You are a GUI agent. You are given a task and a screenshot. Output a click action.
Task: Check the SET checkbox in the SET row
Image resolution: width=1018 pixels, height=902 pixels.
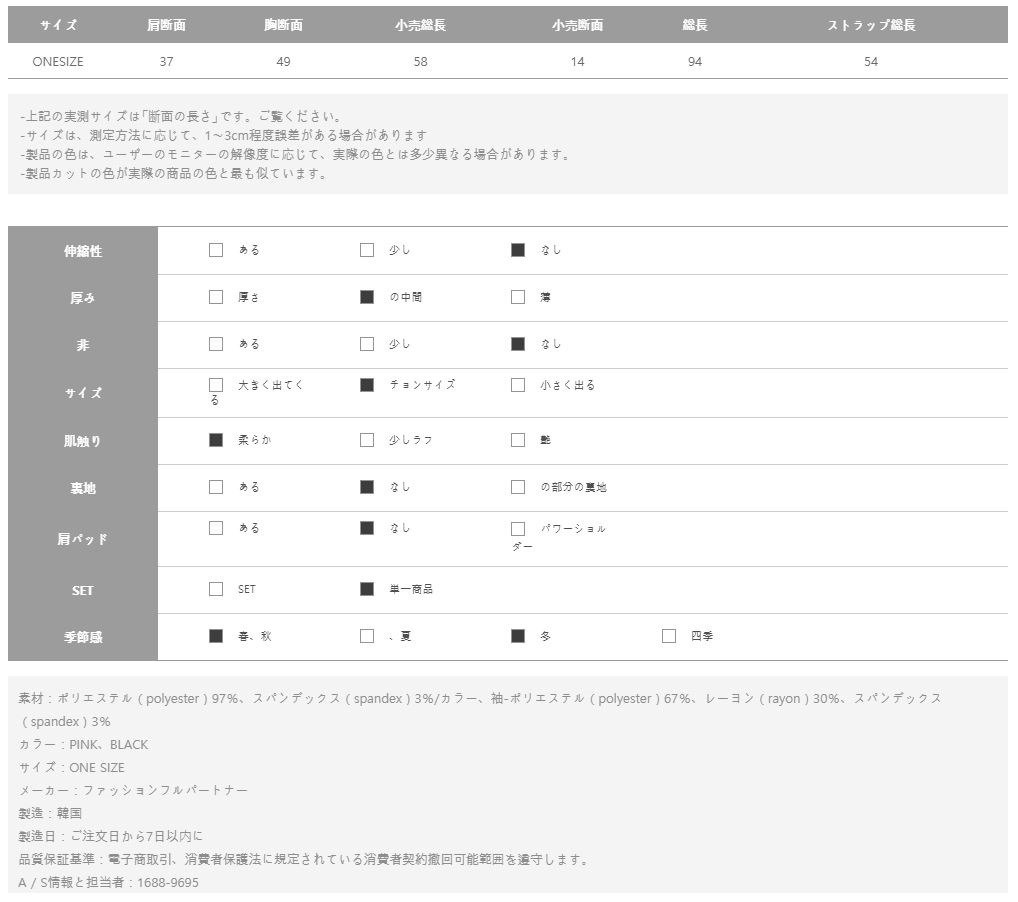click(x=216, y=589)
